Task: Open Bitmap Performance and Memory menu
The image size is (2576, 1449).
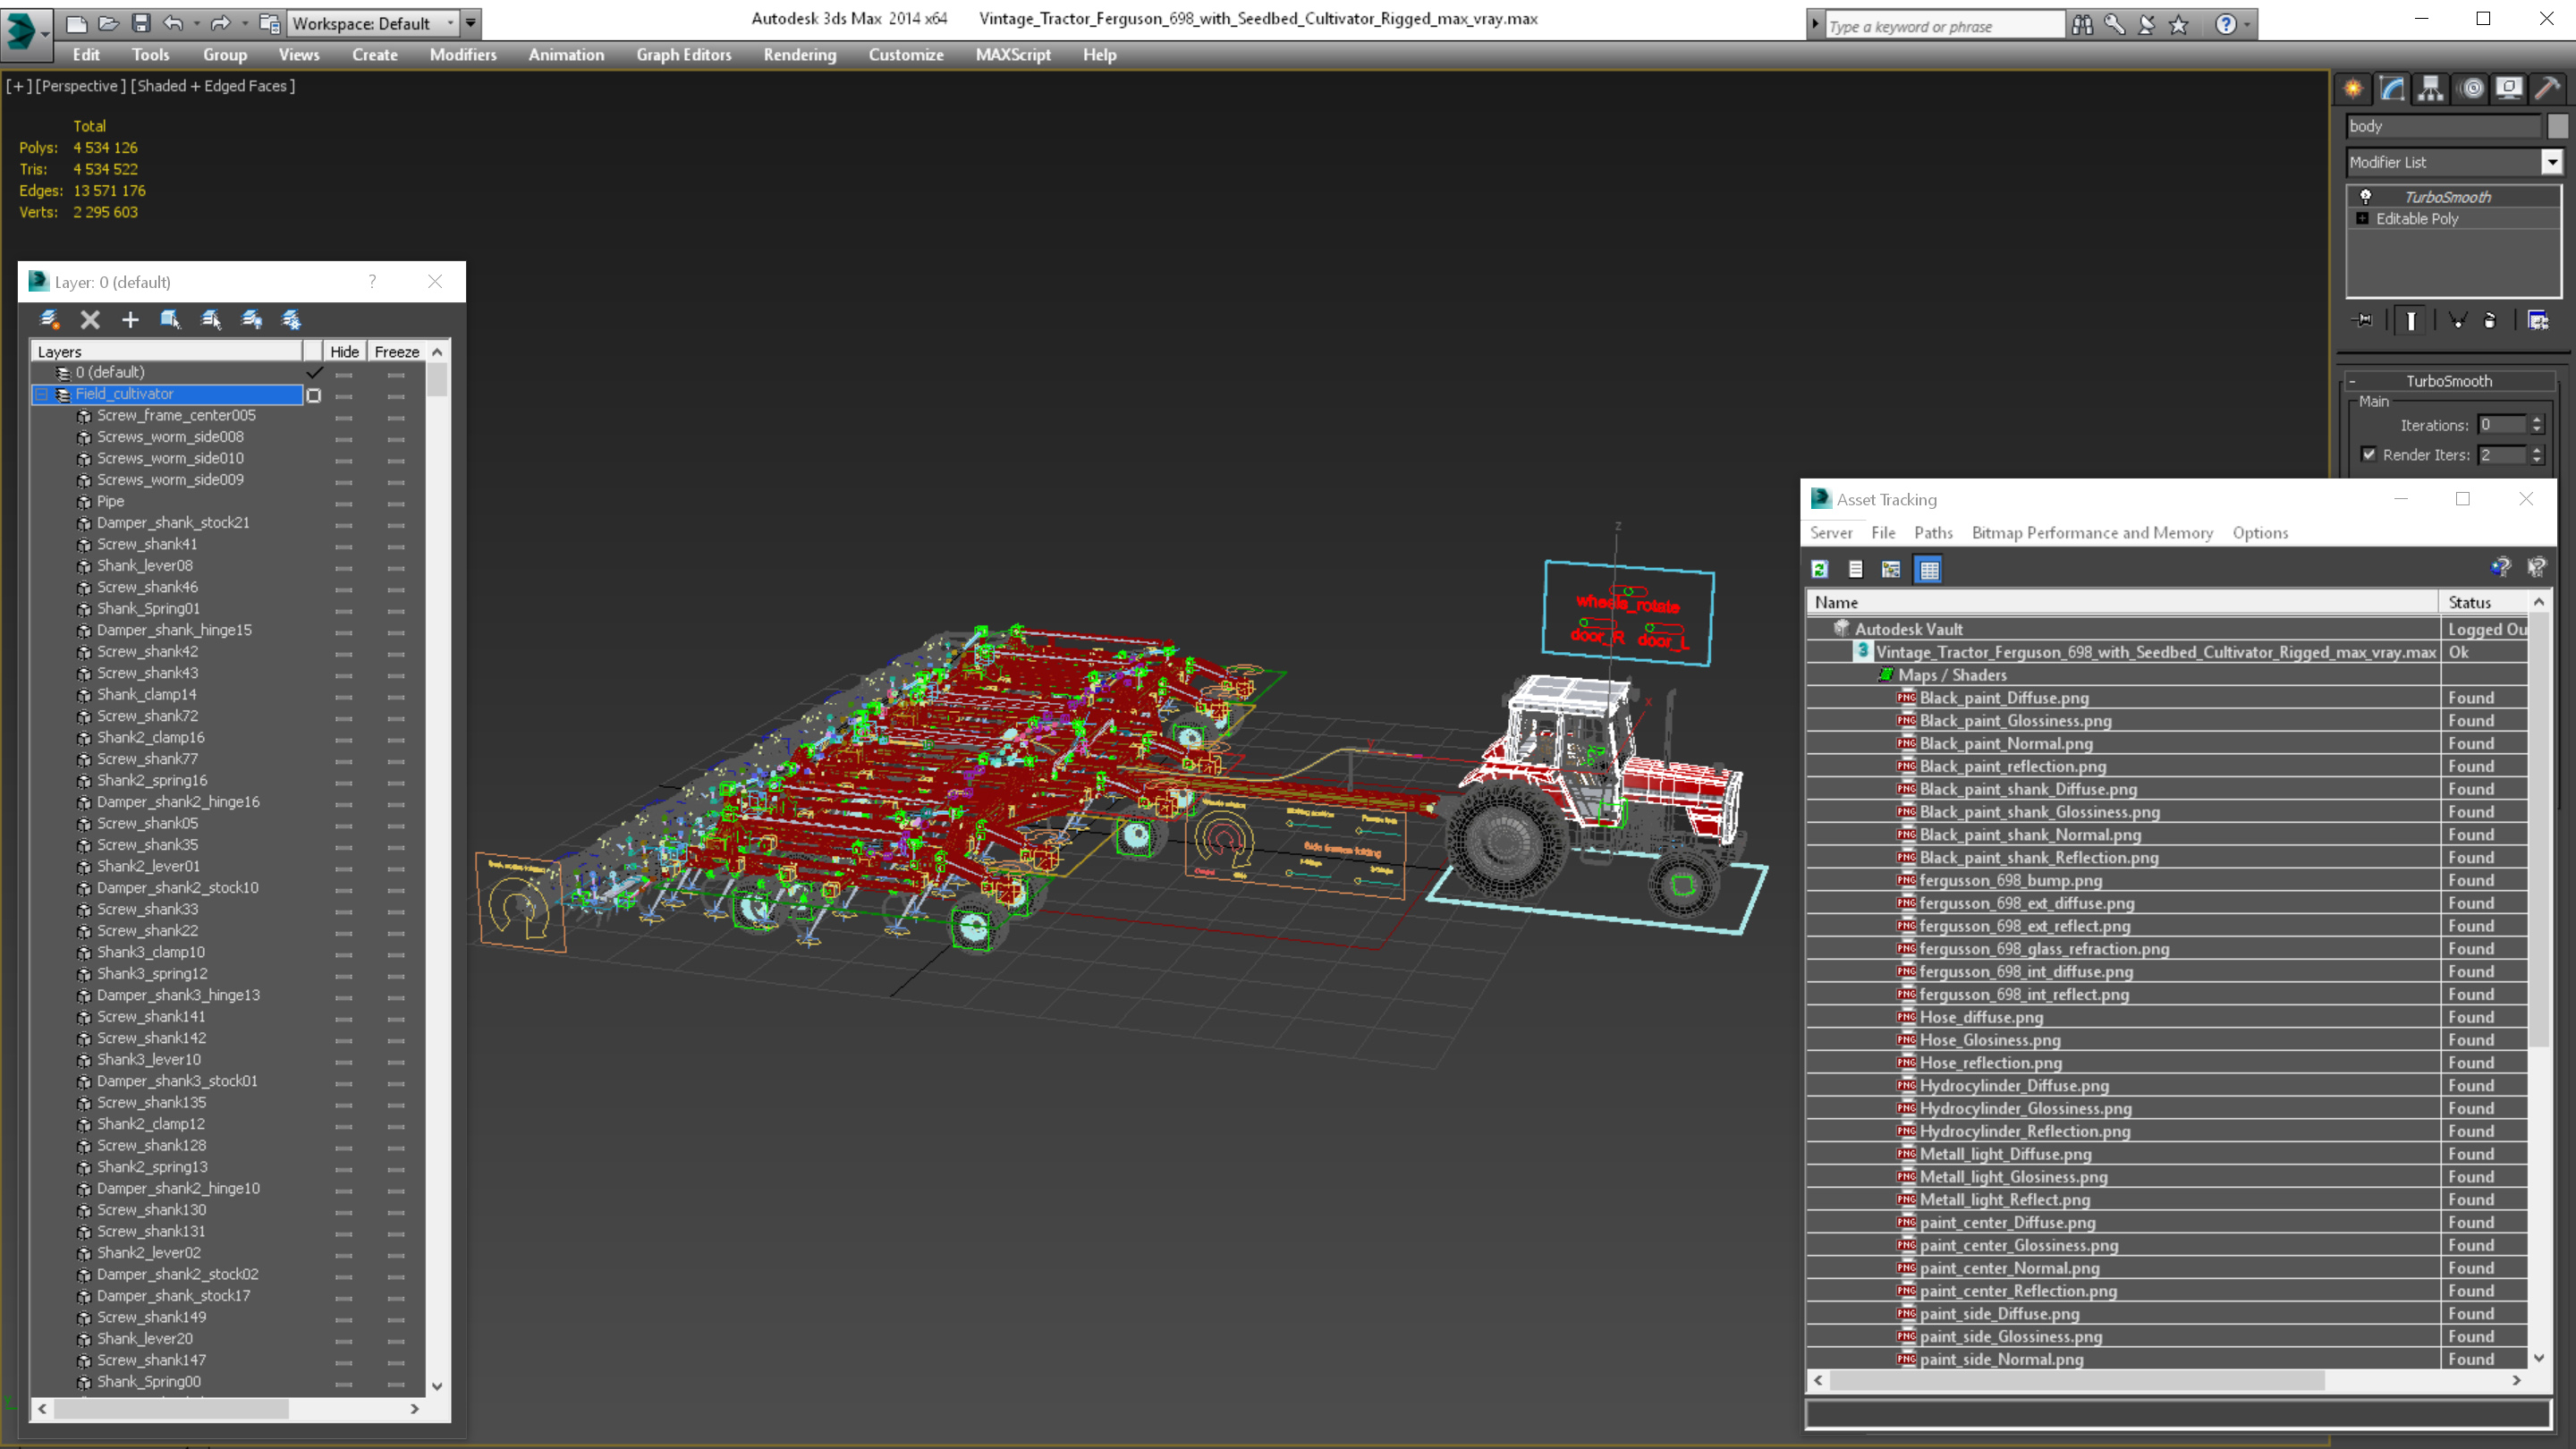Action: (x=2091, y=533)
